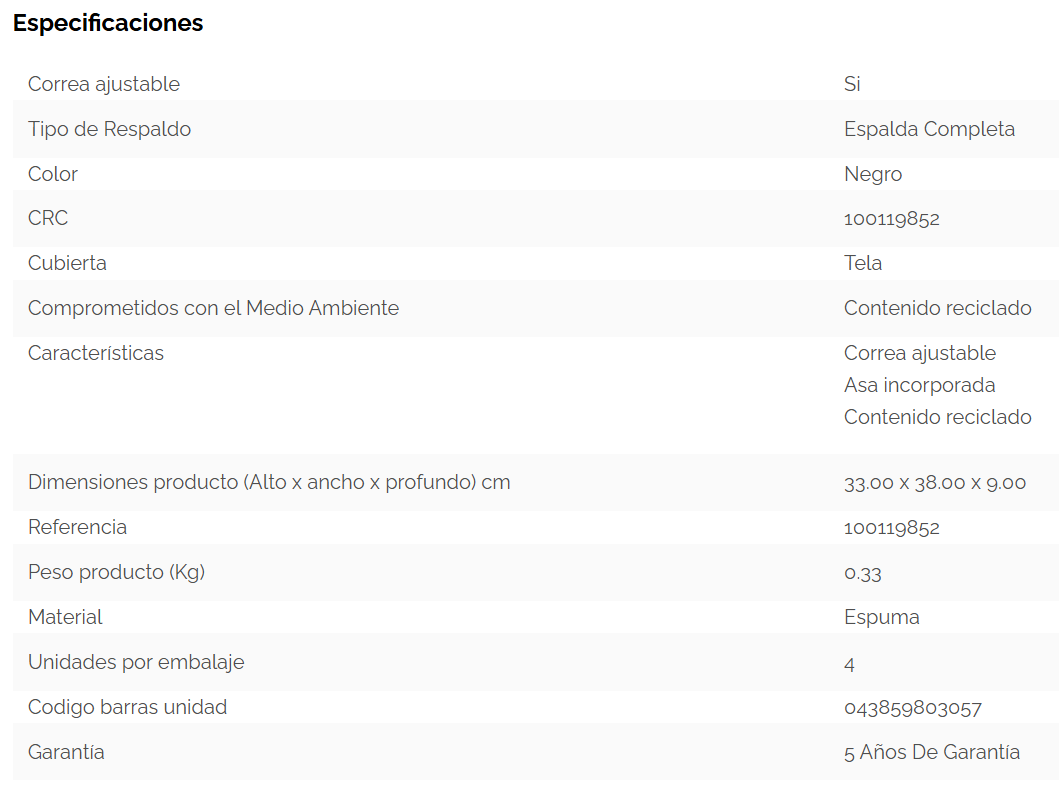
Task: Click the Codigo barras unidad label
Action: coord(127,707)
